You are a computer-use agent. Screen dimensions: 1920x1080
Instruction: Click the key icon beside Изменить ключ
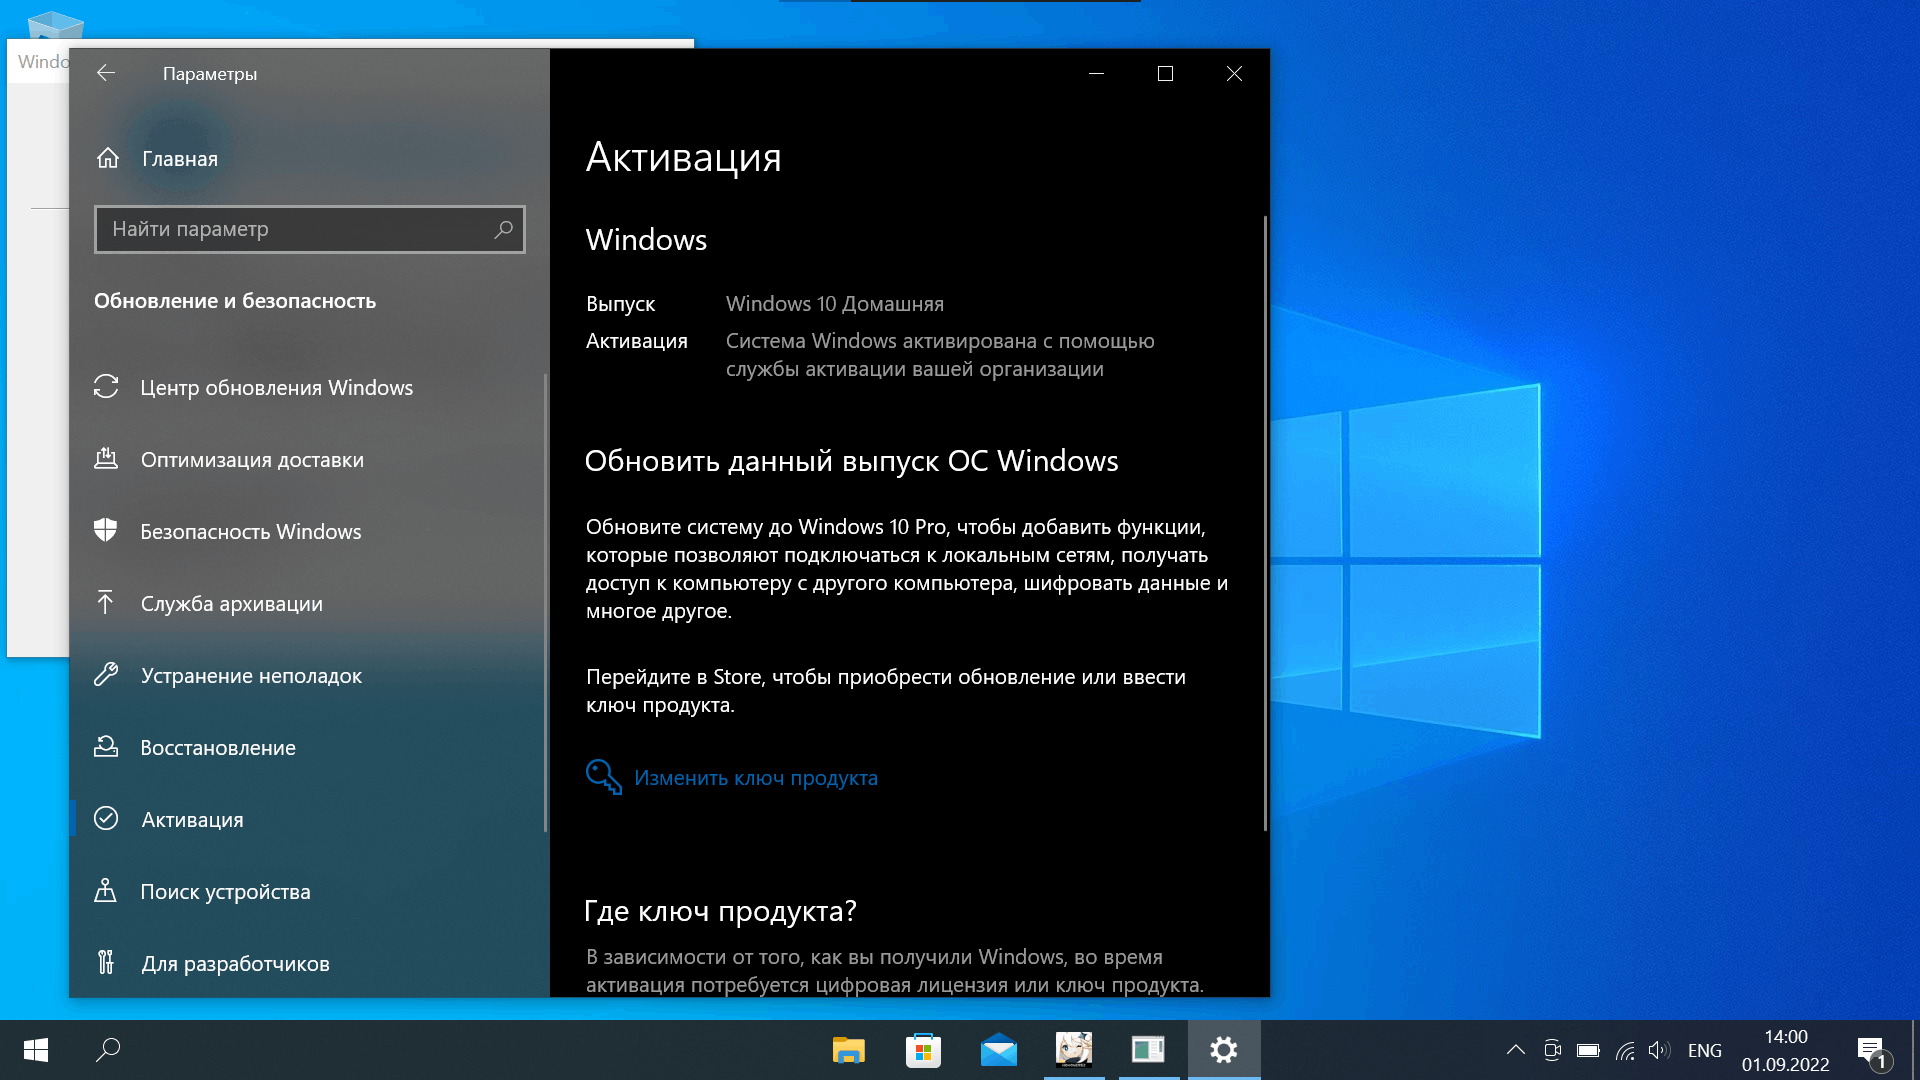(603, 777)
